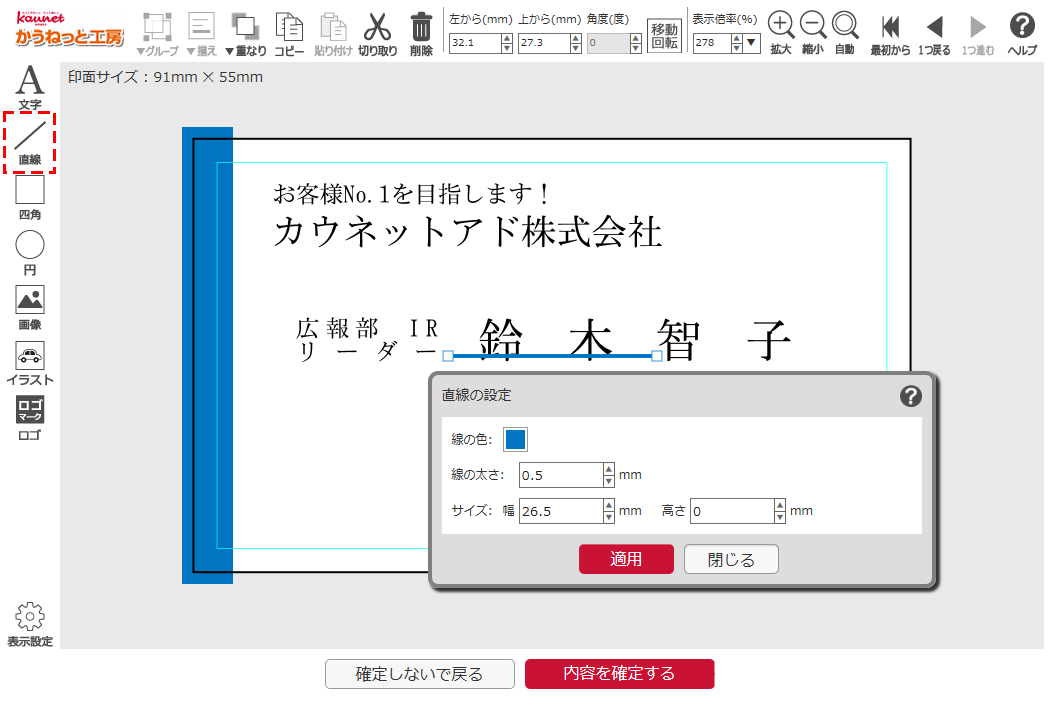Click the 線の色 blue color swatch

tap(515, 439)
